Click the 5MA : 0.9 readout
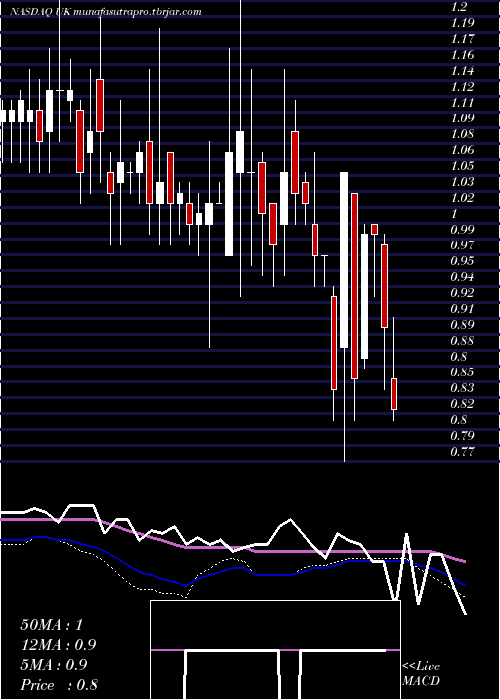The height and width of the screenshot is (700, 500). tap(54, 665)
